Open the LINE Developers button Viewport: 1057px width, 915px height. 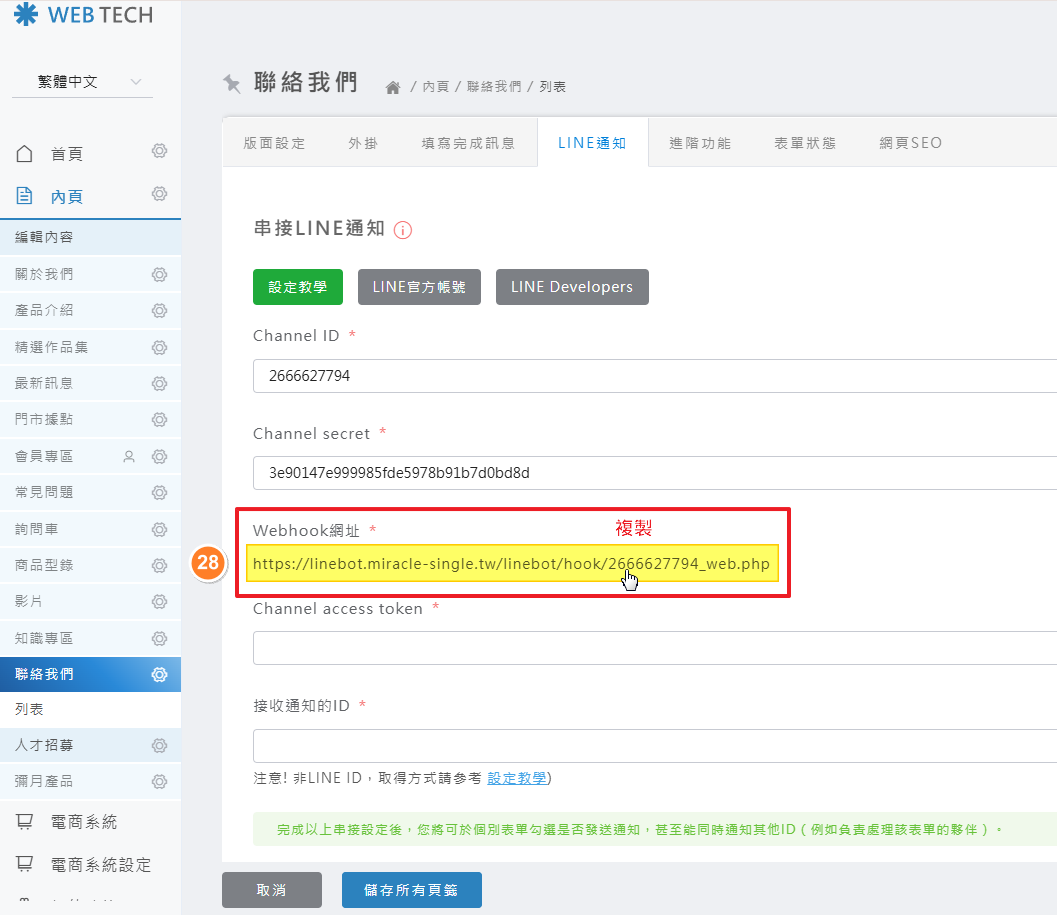(x=571, y=287)
